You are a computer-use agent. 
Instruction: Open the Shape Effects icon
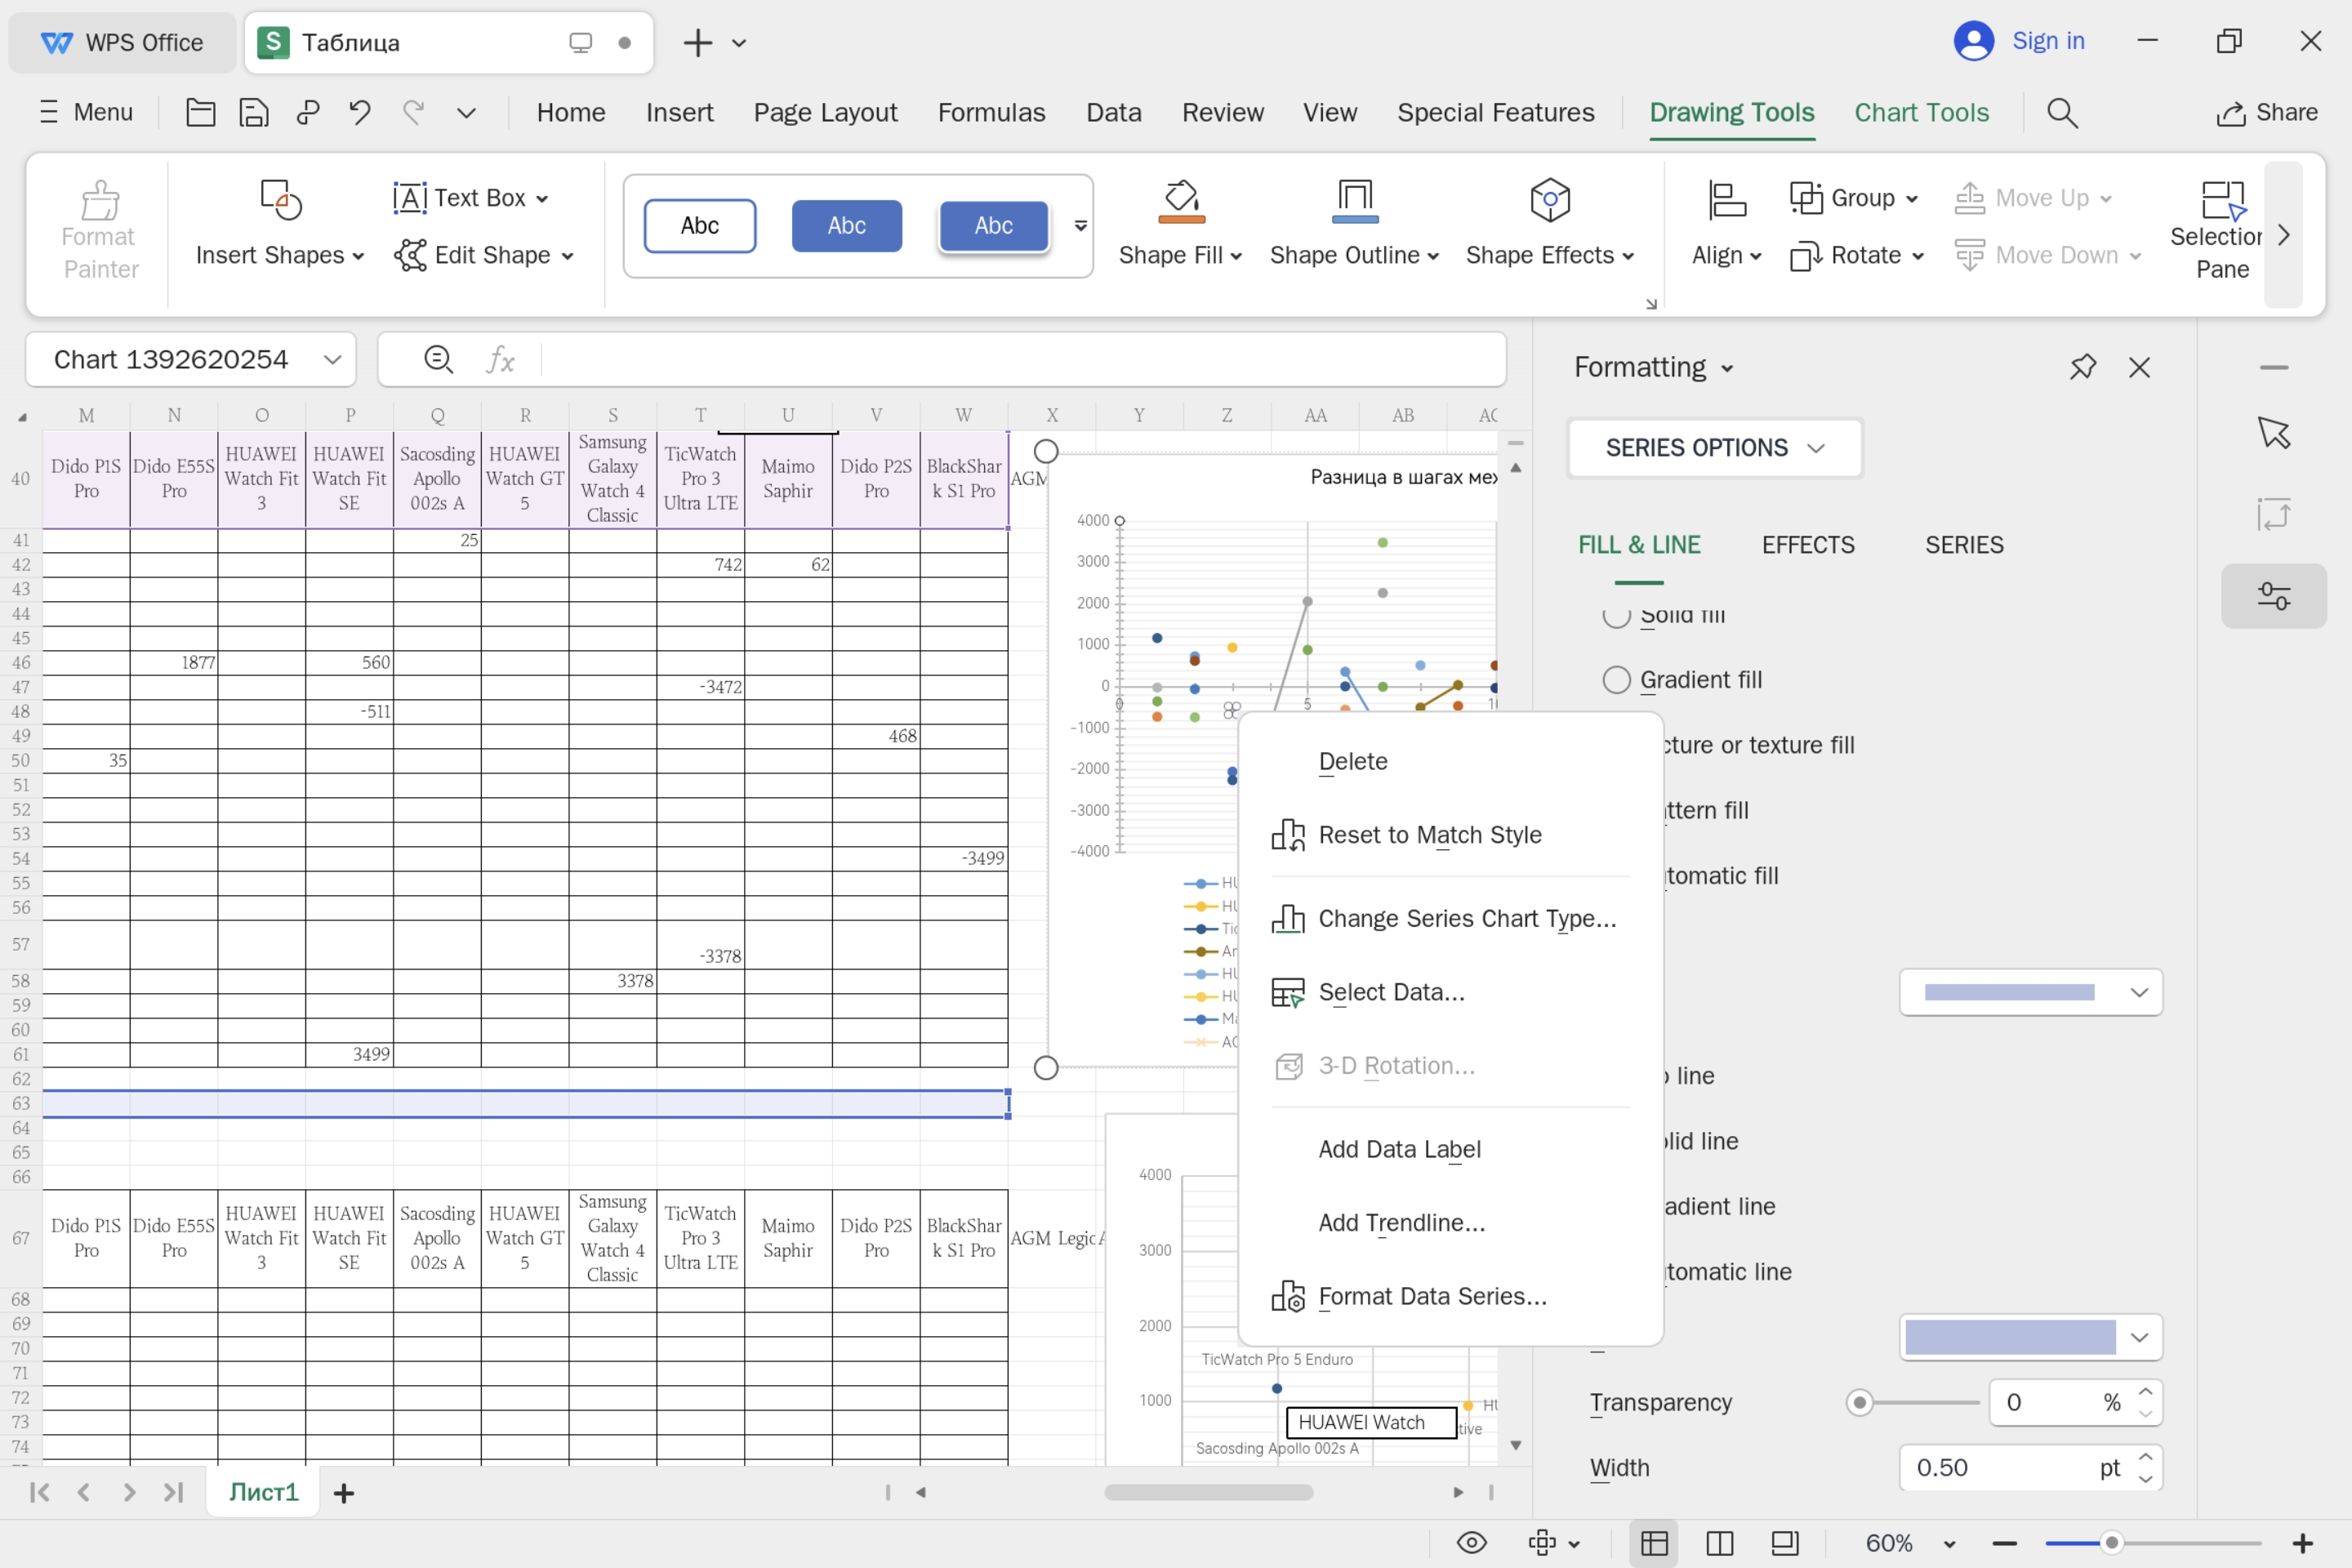[1549, 201]
